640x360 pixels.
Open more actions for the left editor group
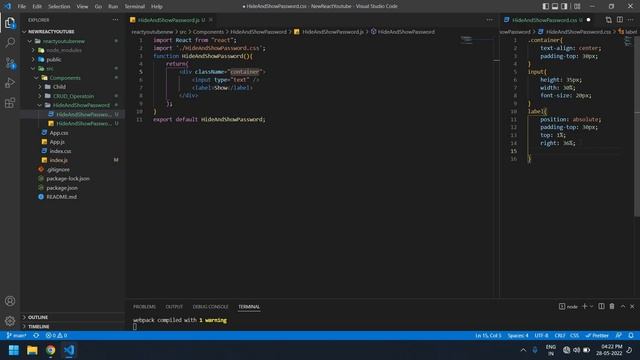pyautogui.click(x=489, y=20)
